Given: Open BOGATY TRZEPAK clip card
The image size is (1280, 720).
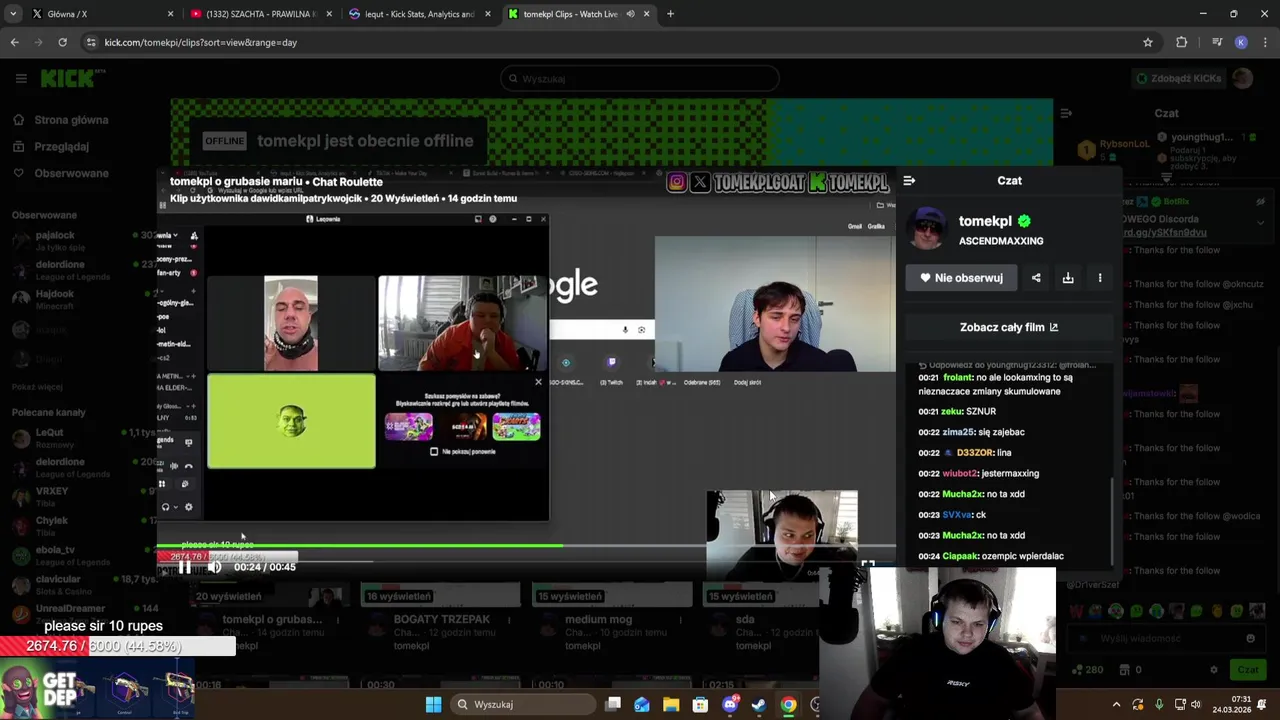Looking at the screenshot, I should [x=441, y=620].
